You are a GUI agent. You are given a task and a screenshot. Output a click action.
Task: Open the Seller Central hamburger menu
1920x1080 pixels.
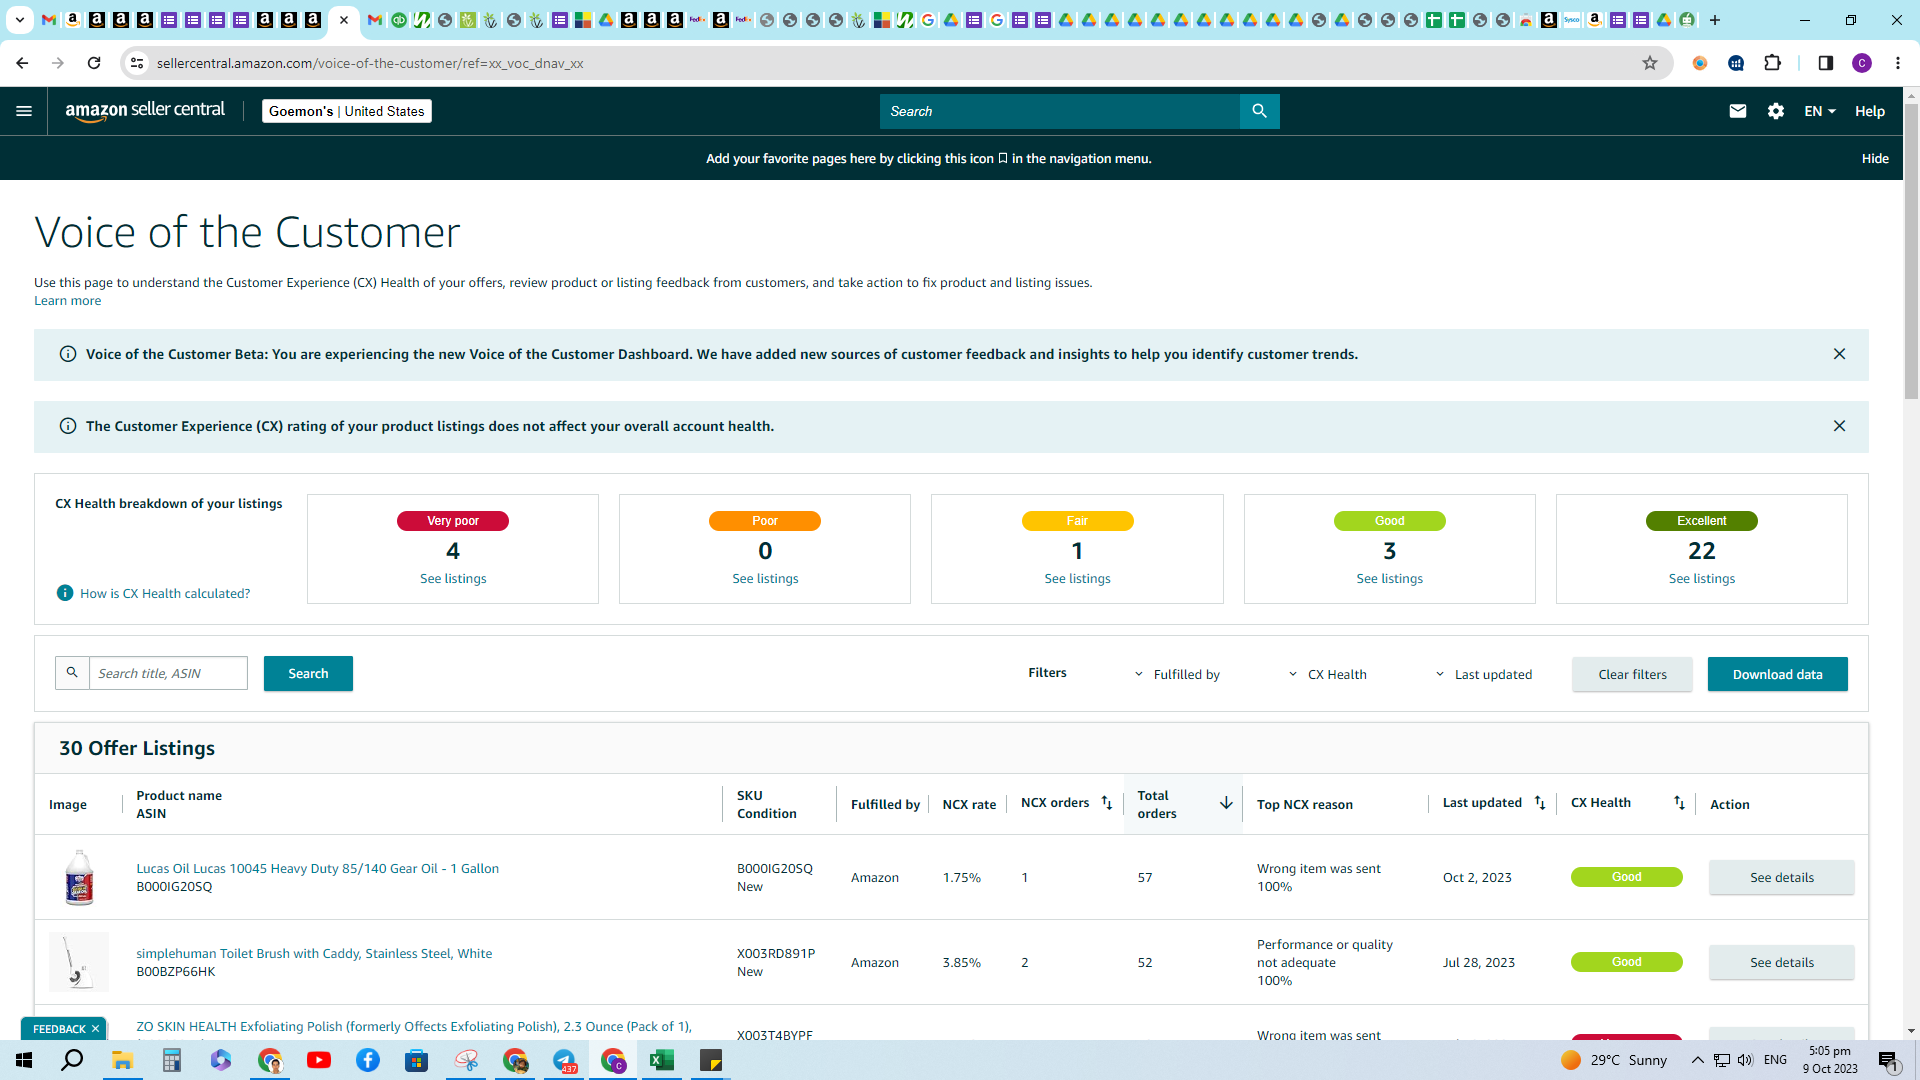tap(24, 111)
